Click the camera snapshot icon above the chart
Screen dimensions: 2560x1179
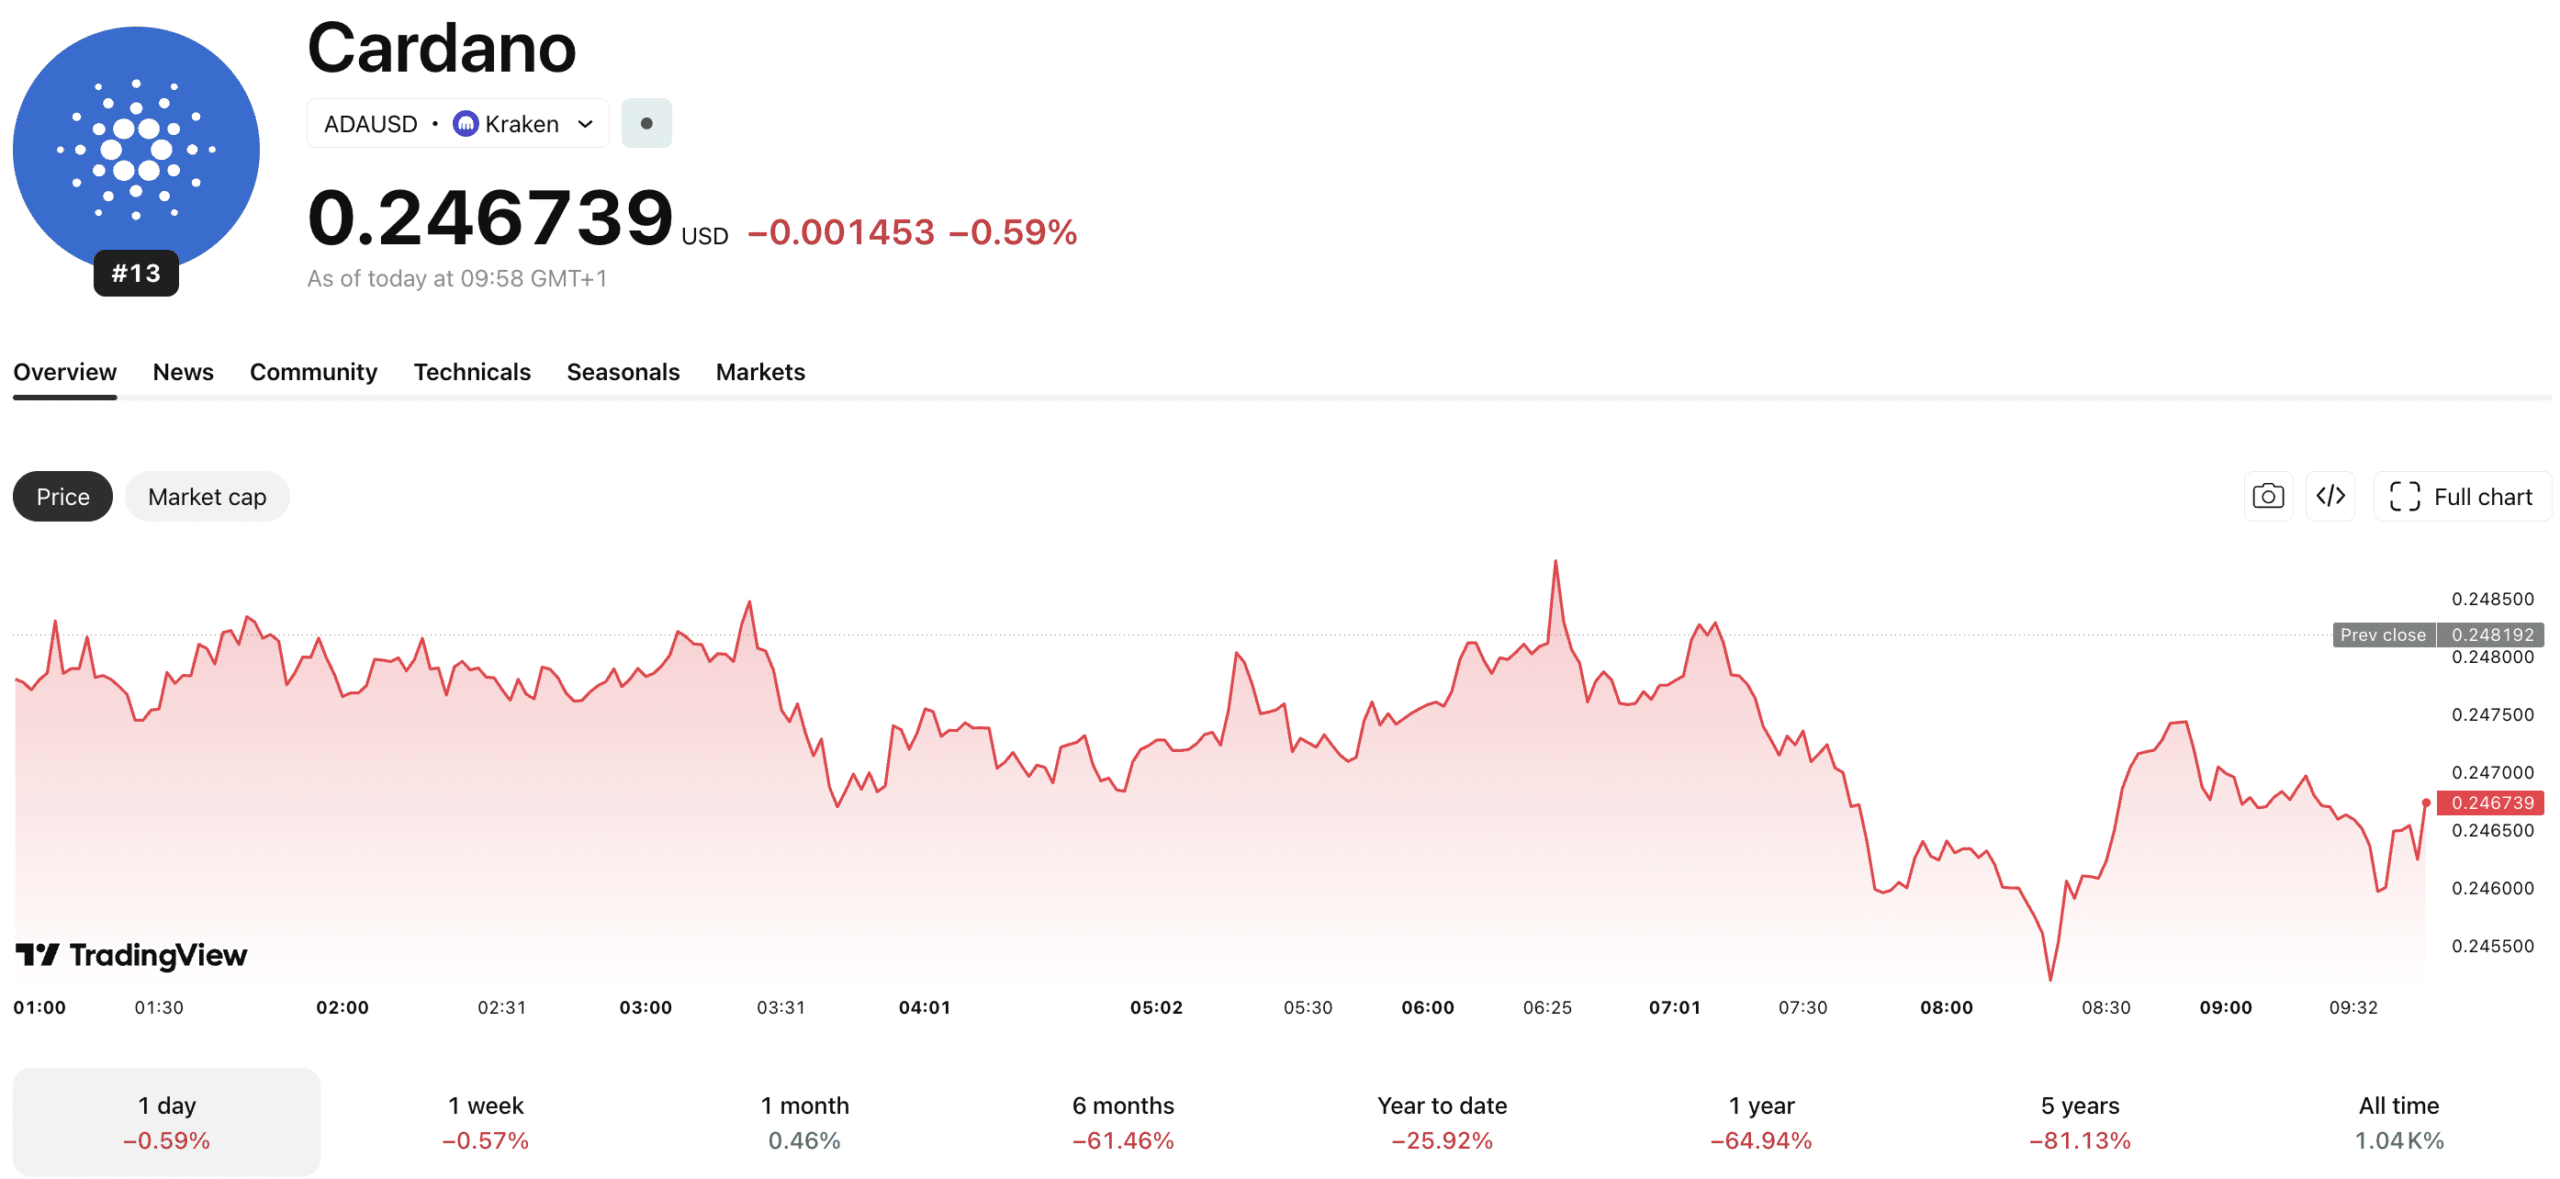2268,496
